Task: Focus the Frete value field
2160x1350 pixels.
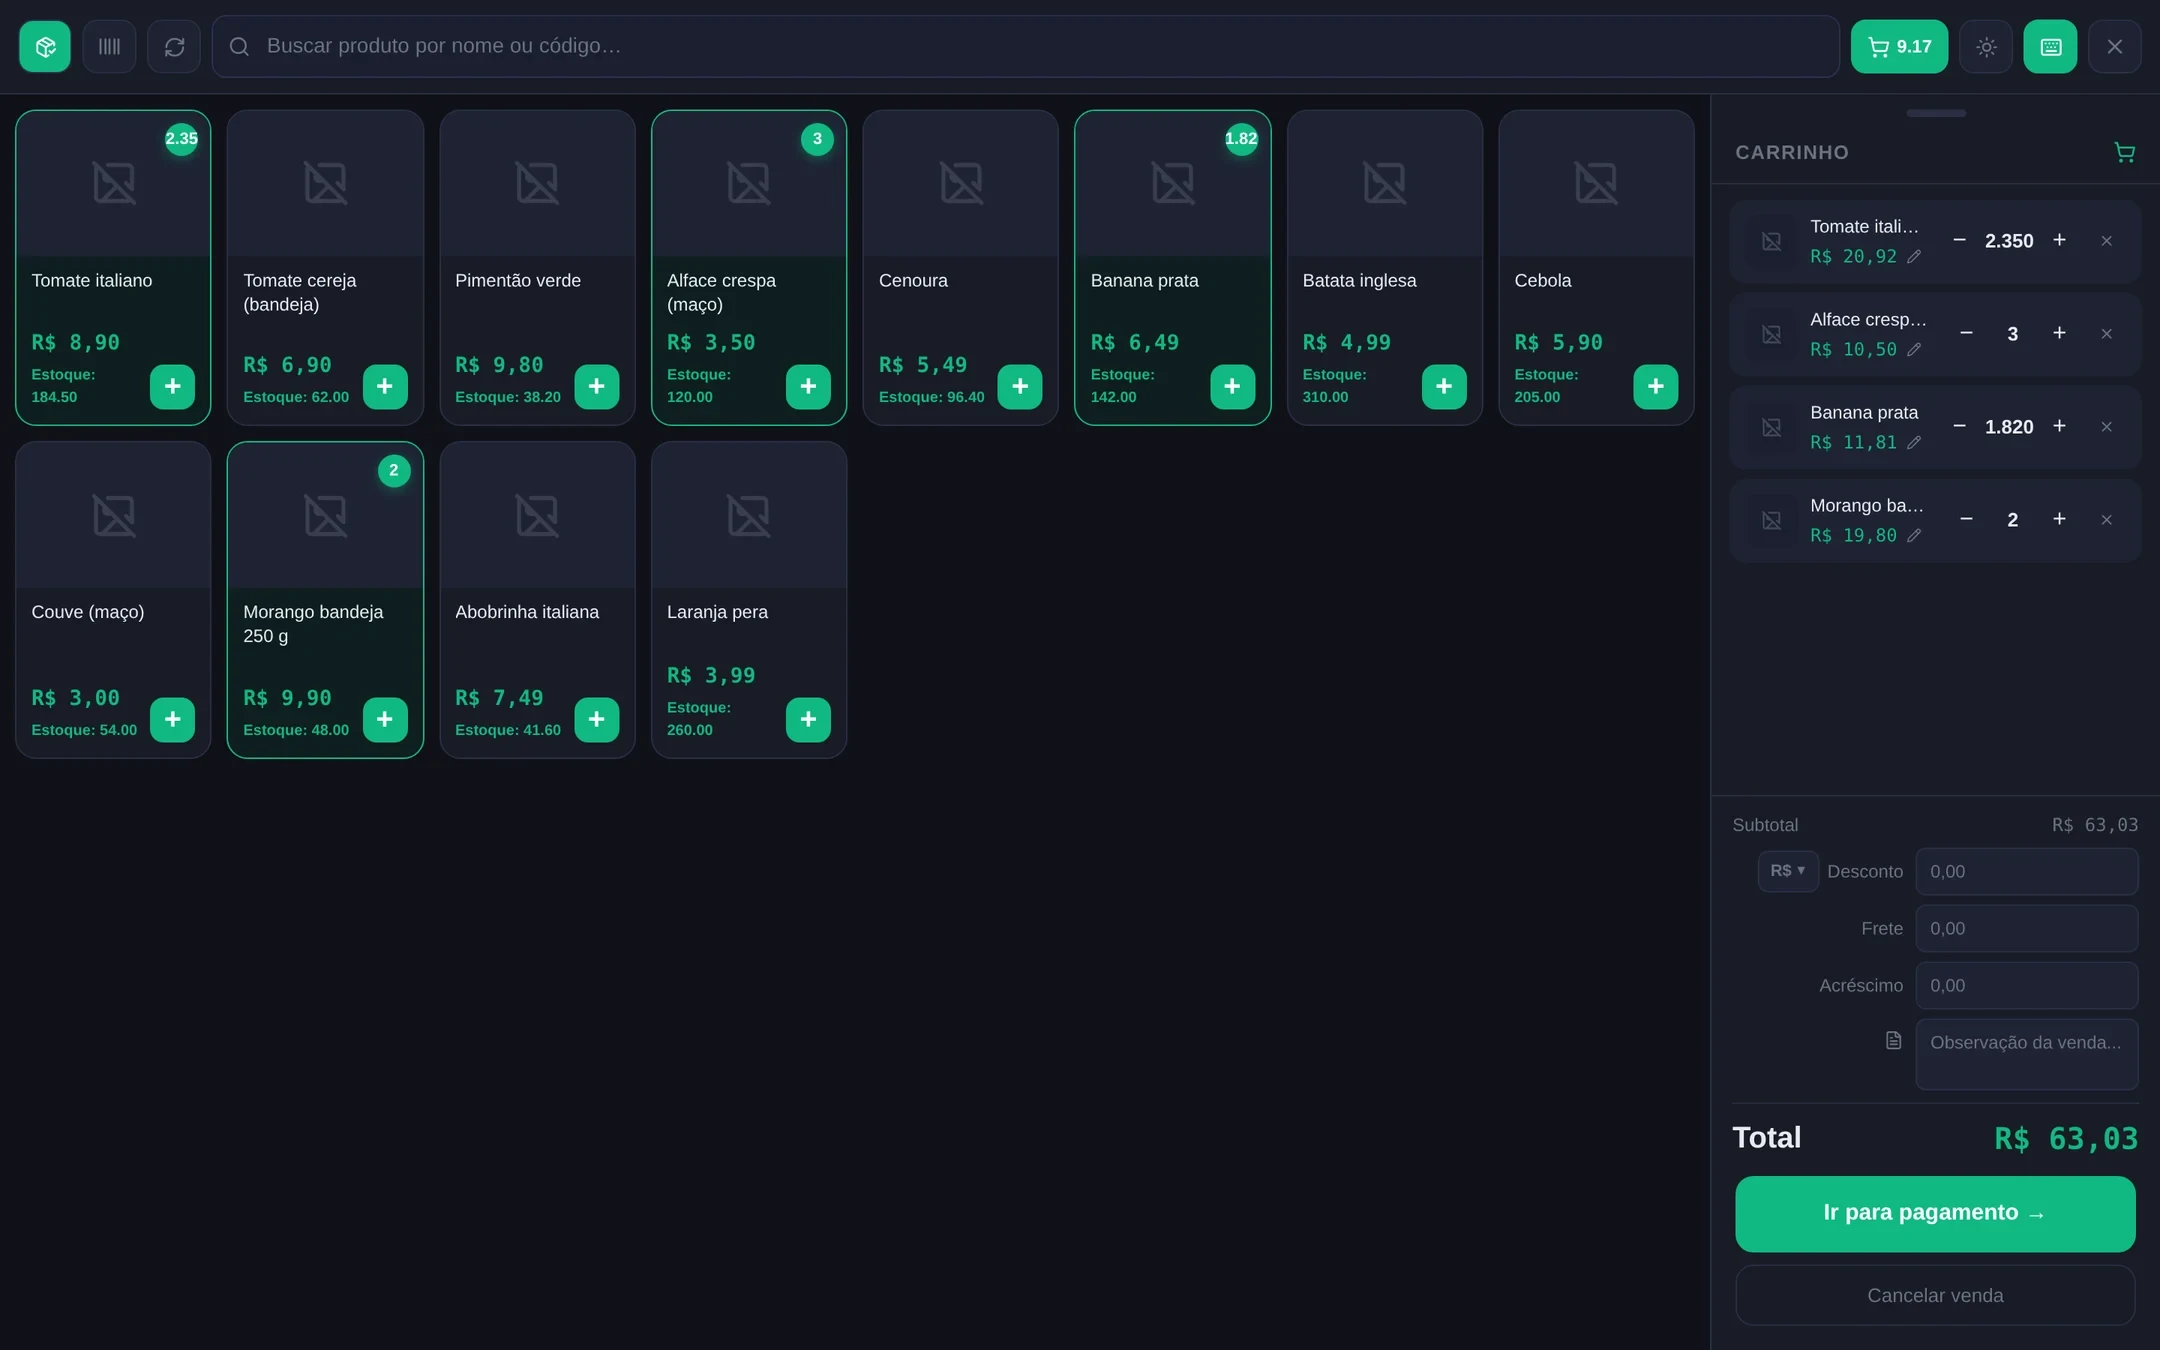Action: click(x=2026, y=929)
